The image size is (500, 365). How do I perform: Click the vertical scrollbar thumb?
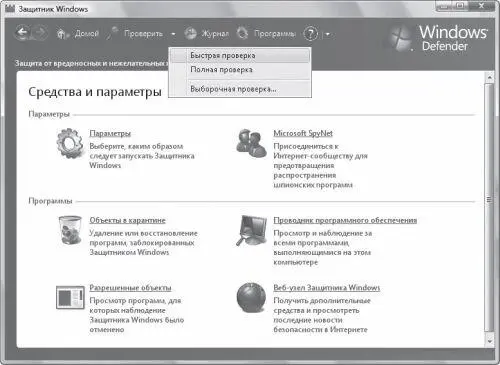[489, 207]
